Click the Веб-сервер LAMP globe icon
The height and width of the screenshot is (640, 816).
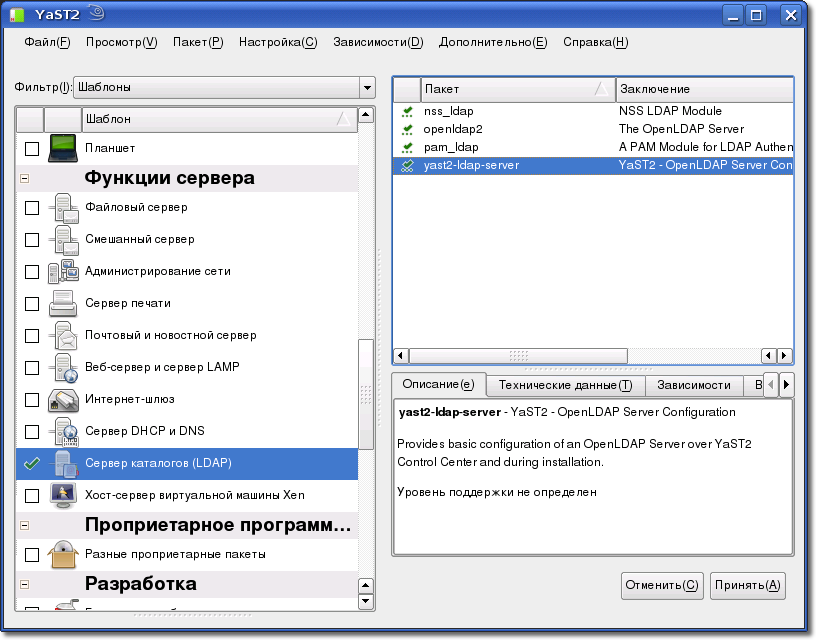(63, 367)
